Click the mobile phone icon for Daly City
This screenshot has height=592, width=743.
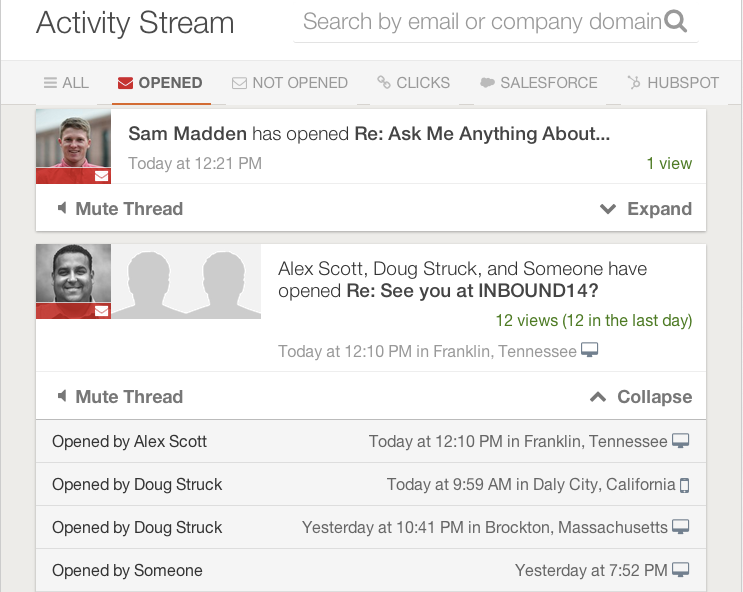coord(685,485)
